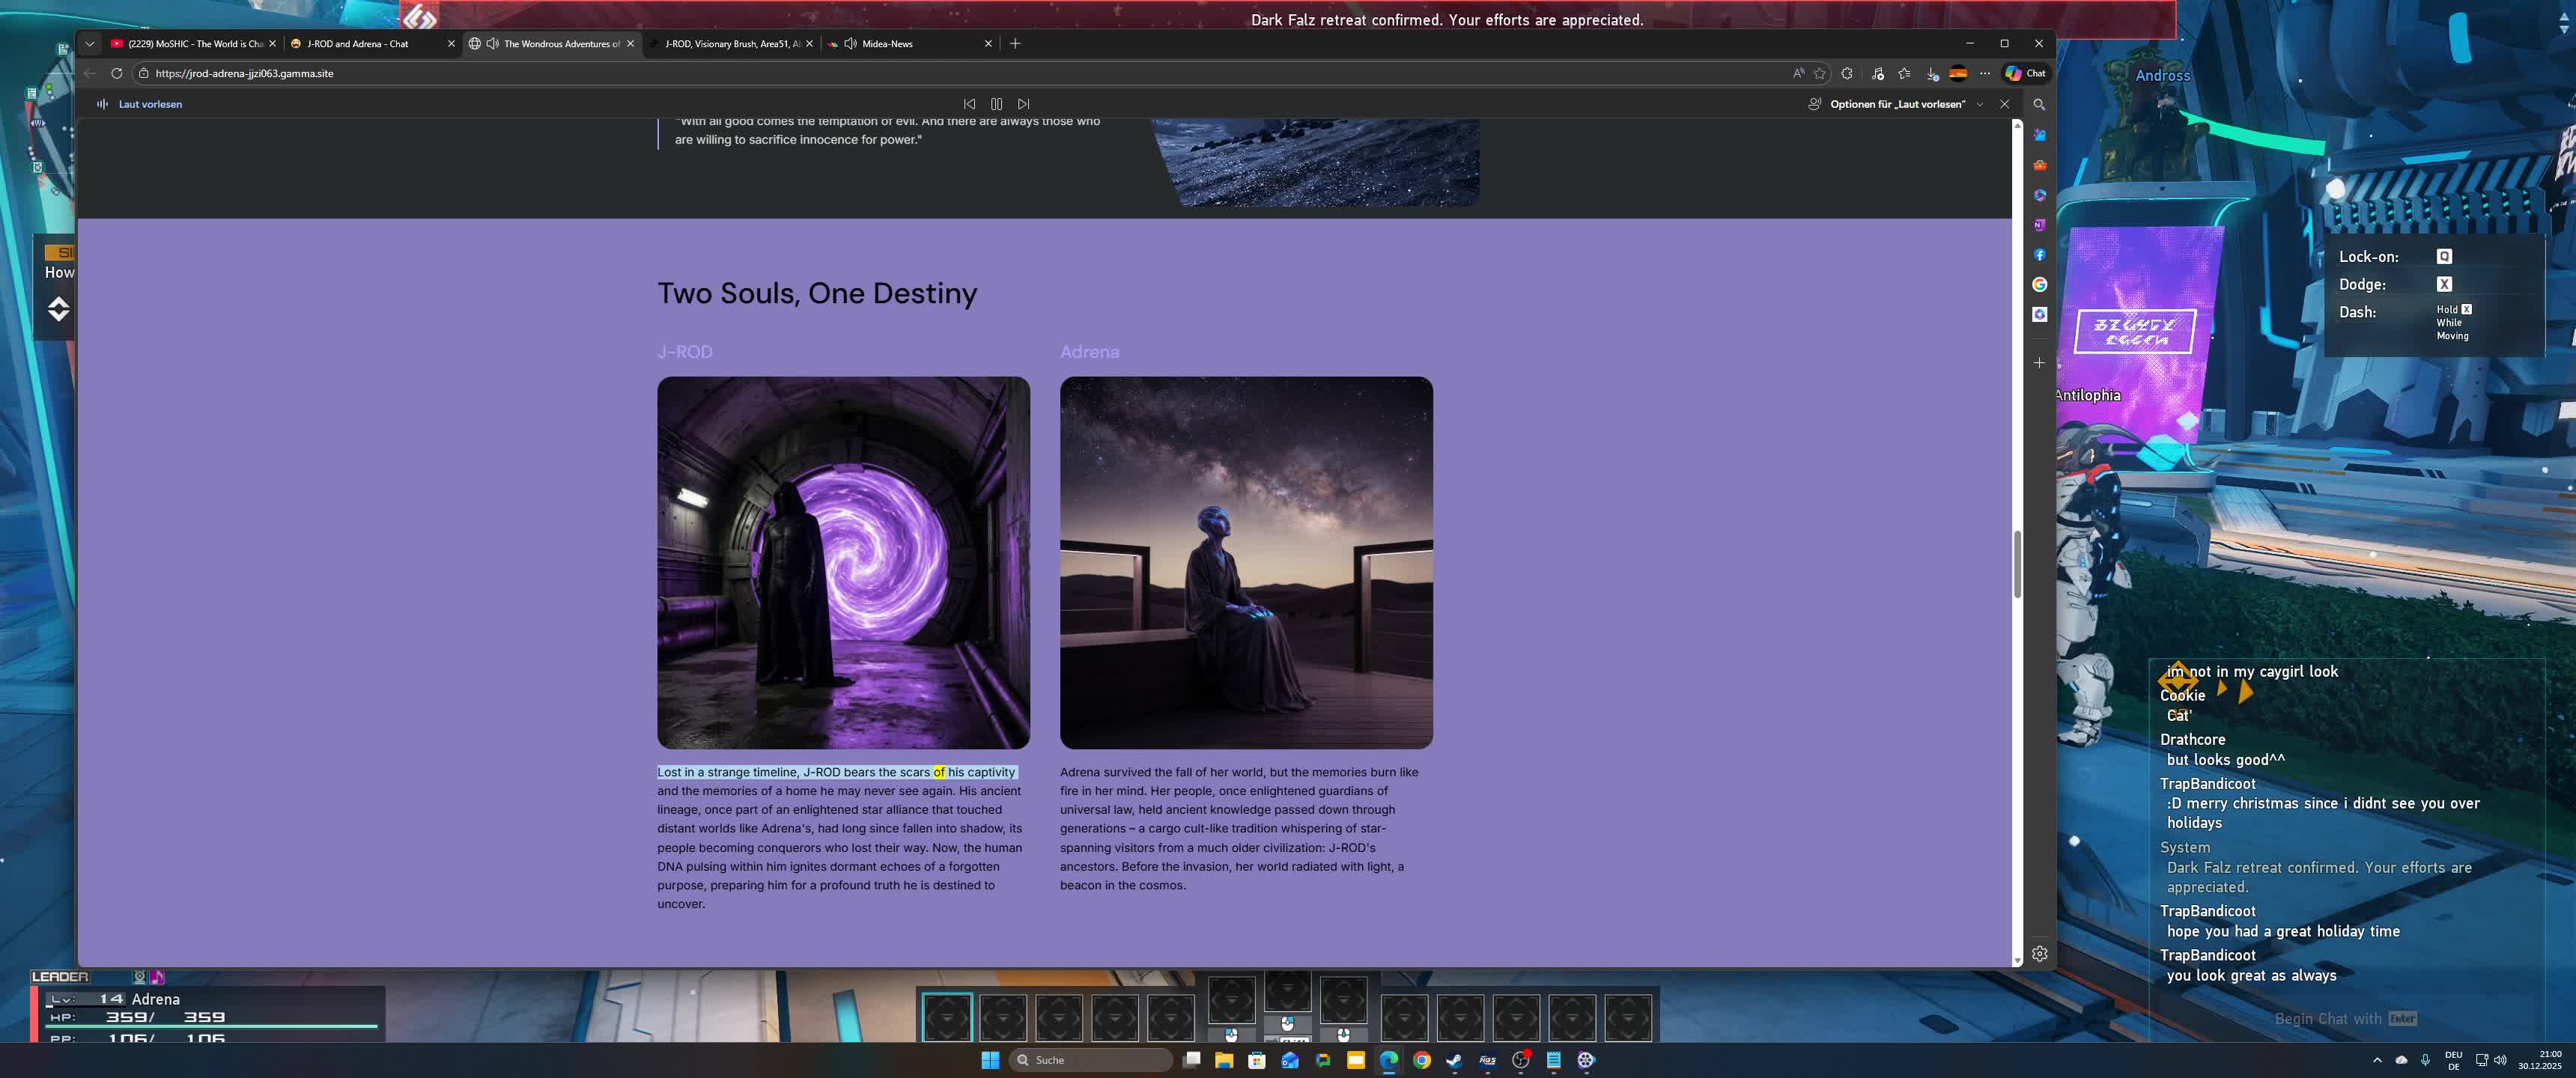Open OneNote in the Edge sidebar

point(2039,225)
